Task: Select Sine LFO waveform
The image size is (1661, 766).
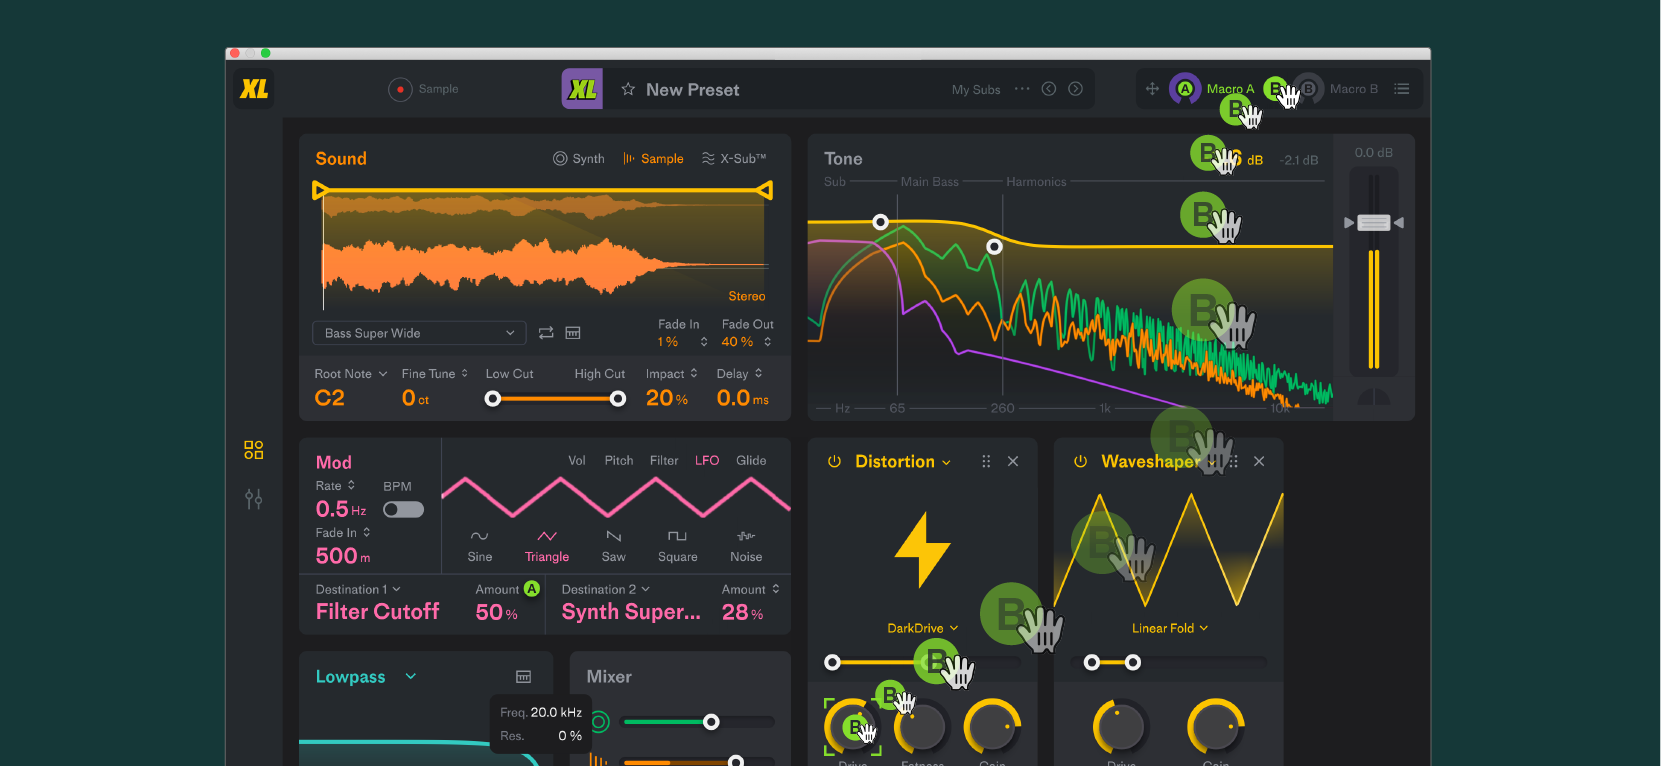Action: coord(480,546)
